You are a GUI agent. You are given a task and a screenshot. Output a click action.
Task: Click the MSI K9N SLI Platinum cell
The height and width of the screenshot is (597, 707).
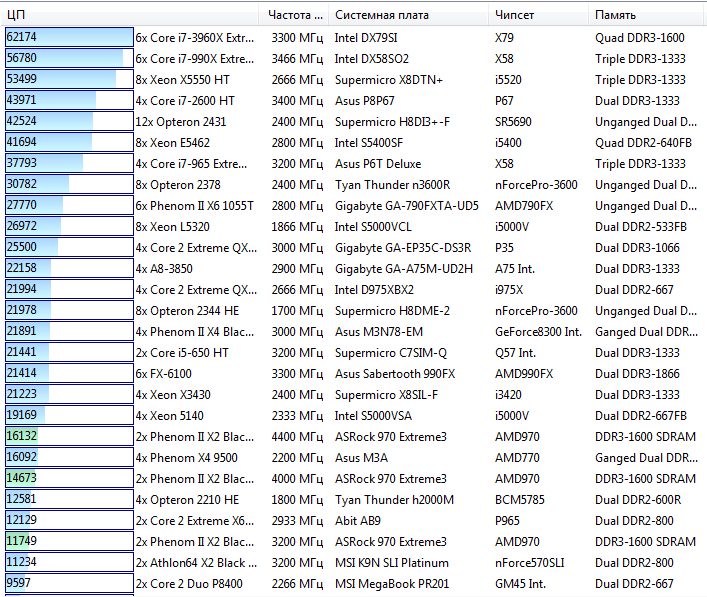point(391,563)
